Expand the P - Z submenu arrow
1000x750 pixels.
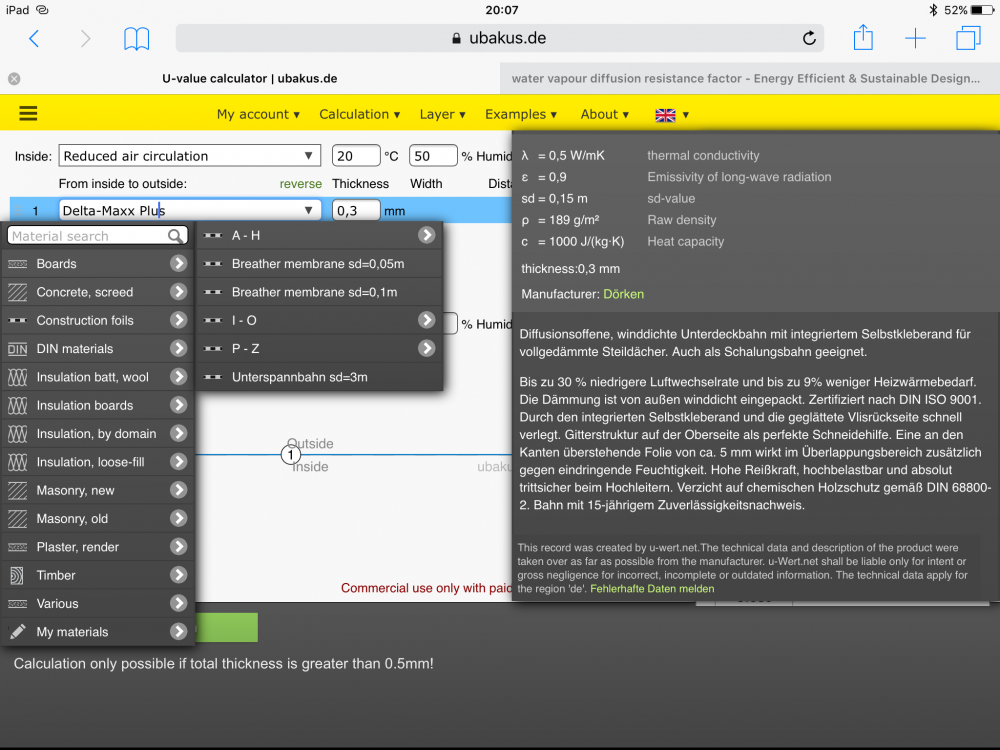coord(427,348)
